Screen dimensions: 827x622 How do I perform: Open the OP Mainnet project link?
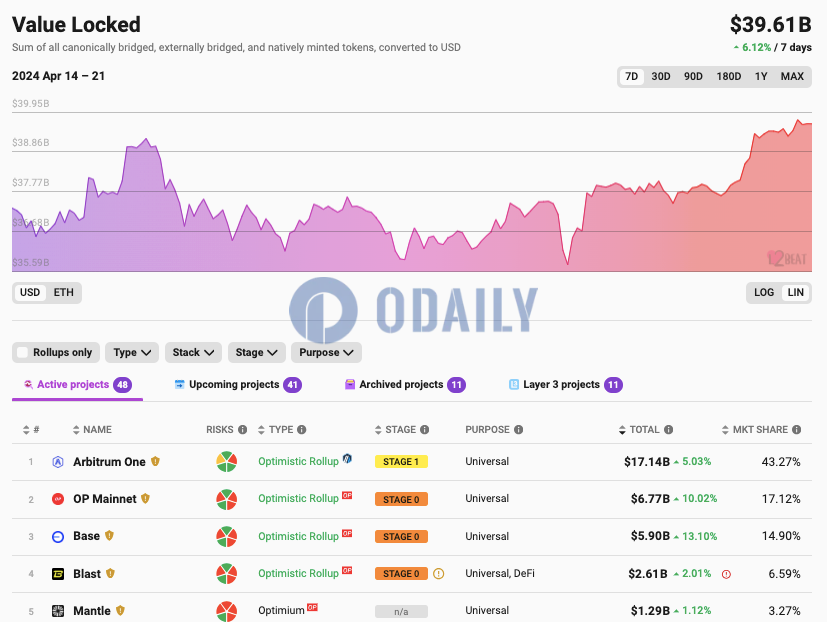click(104, 499)
